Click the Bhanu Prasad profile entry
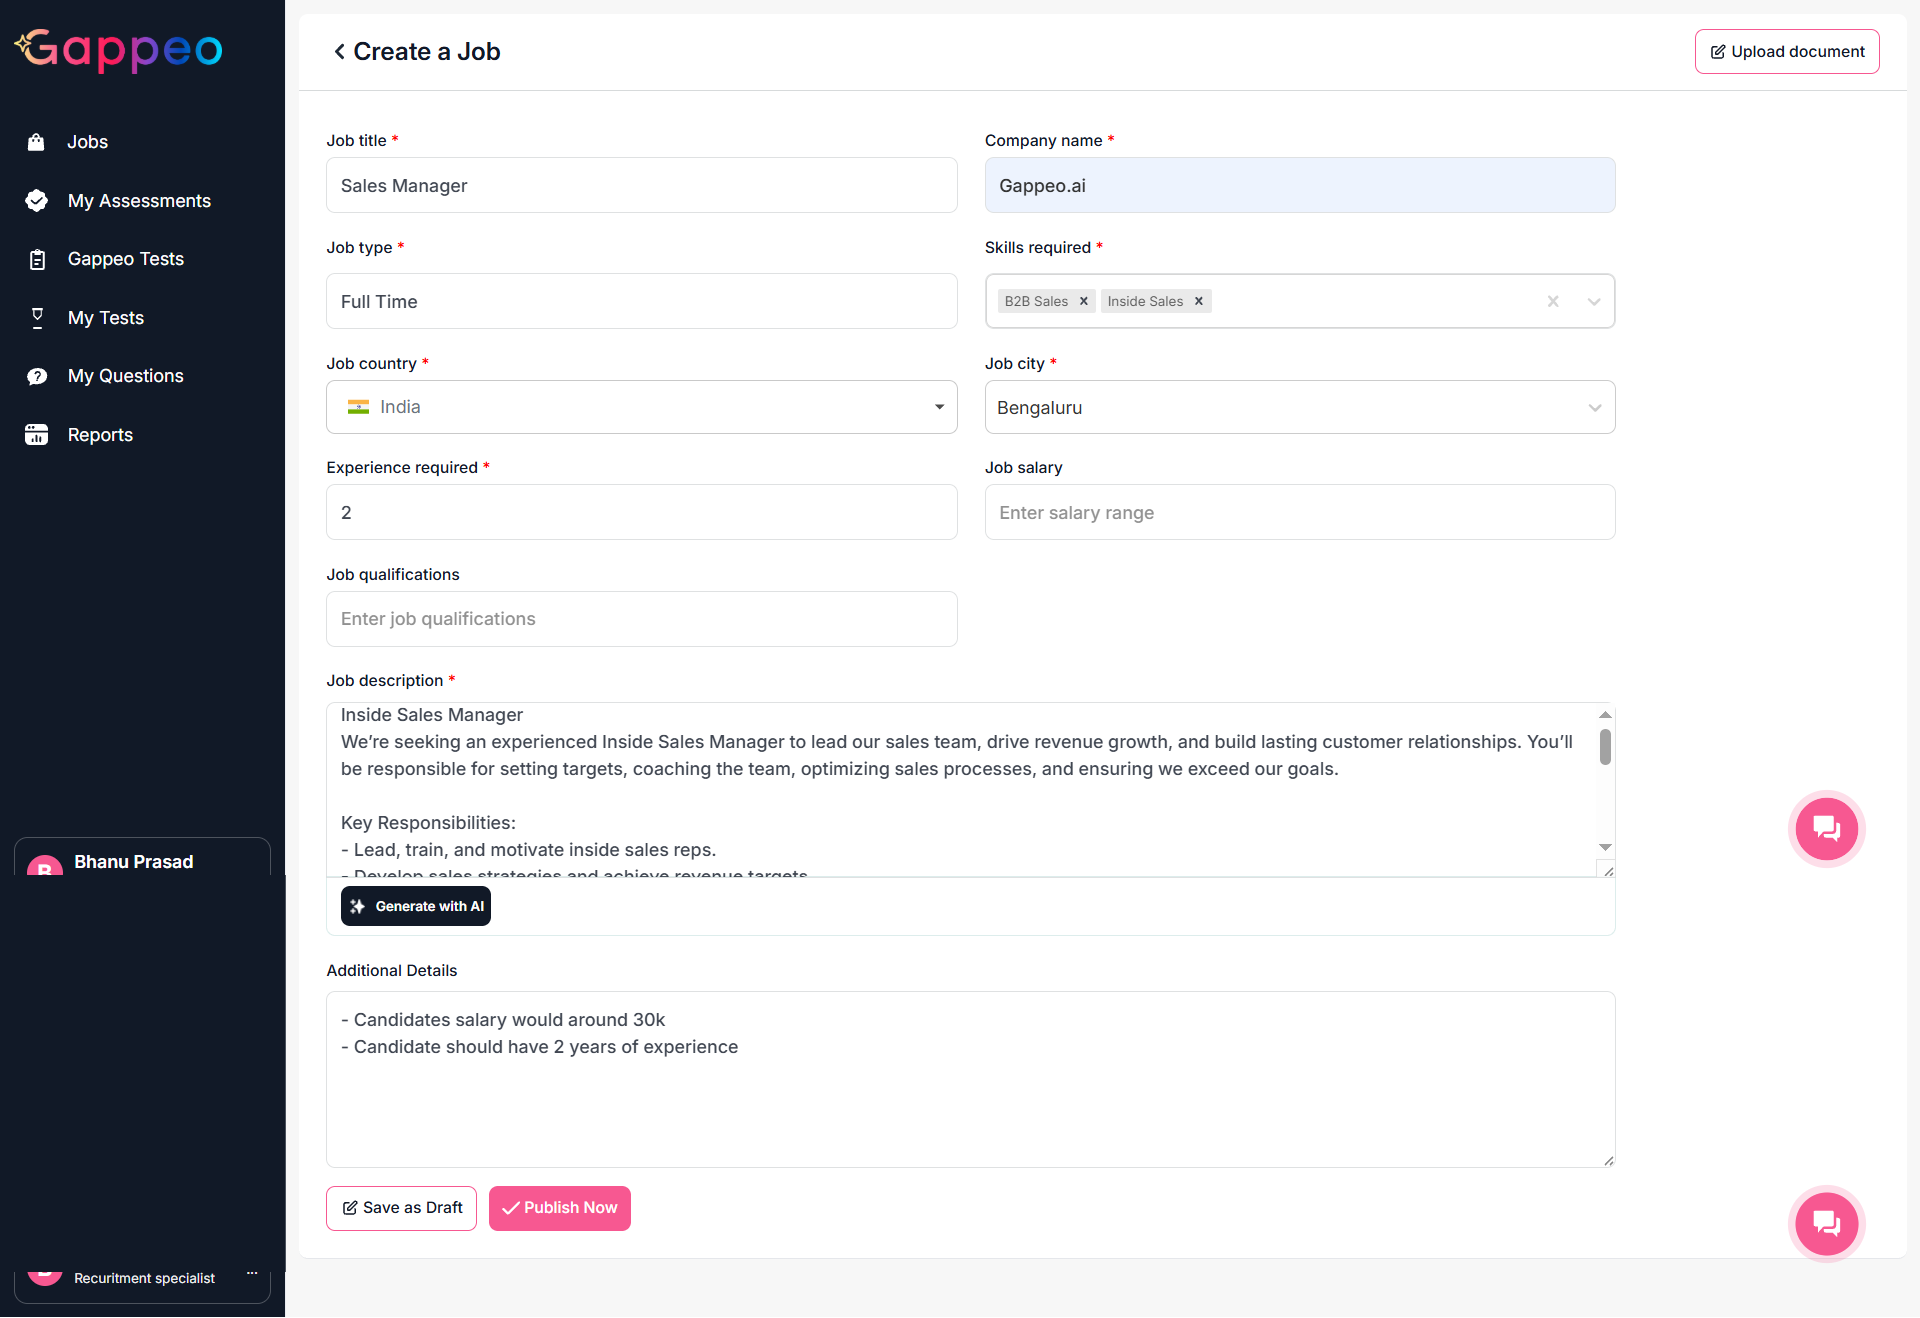The image size is (1920, 1318). point(133,862)
